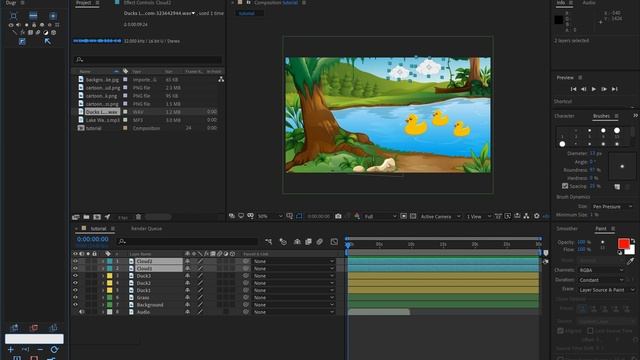Step back one frame in Preview panel
The height and width of the screenshot is (360, 640).
(584, 89)
